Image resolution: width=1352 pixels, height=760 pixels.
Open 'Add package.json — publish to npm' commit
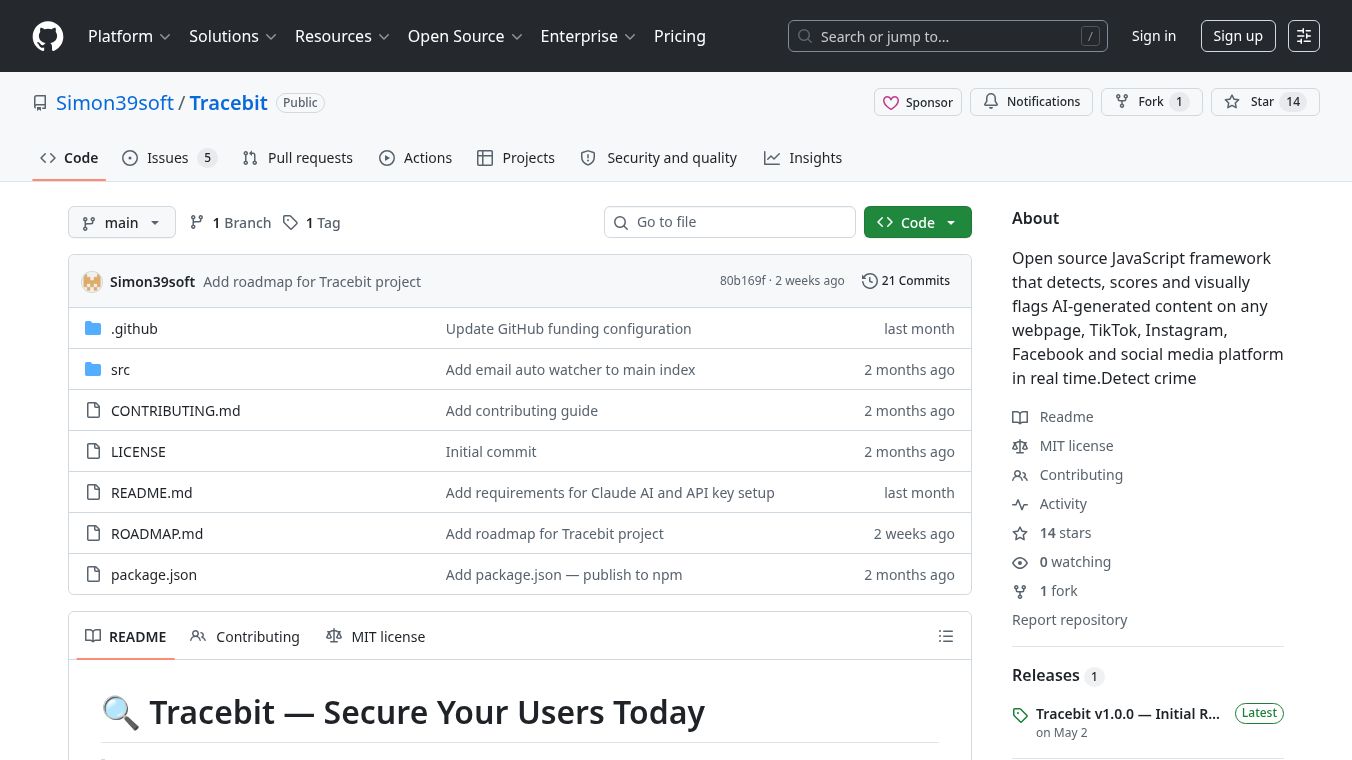(x=564, y=575)
